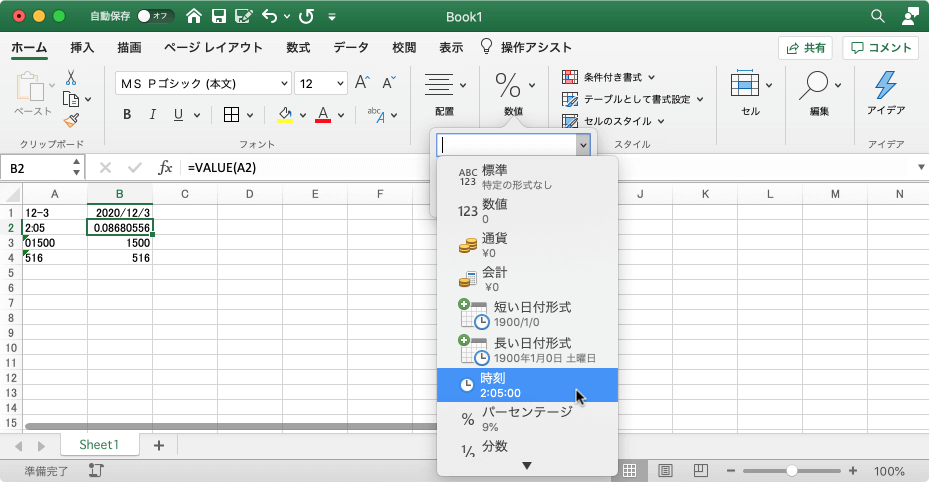Open 操作アシスト tell me helper
The height and width of the screenshot is (482, 929).
coord(526,47)
